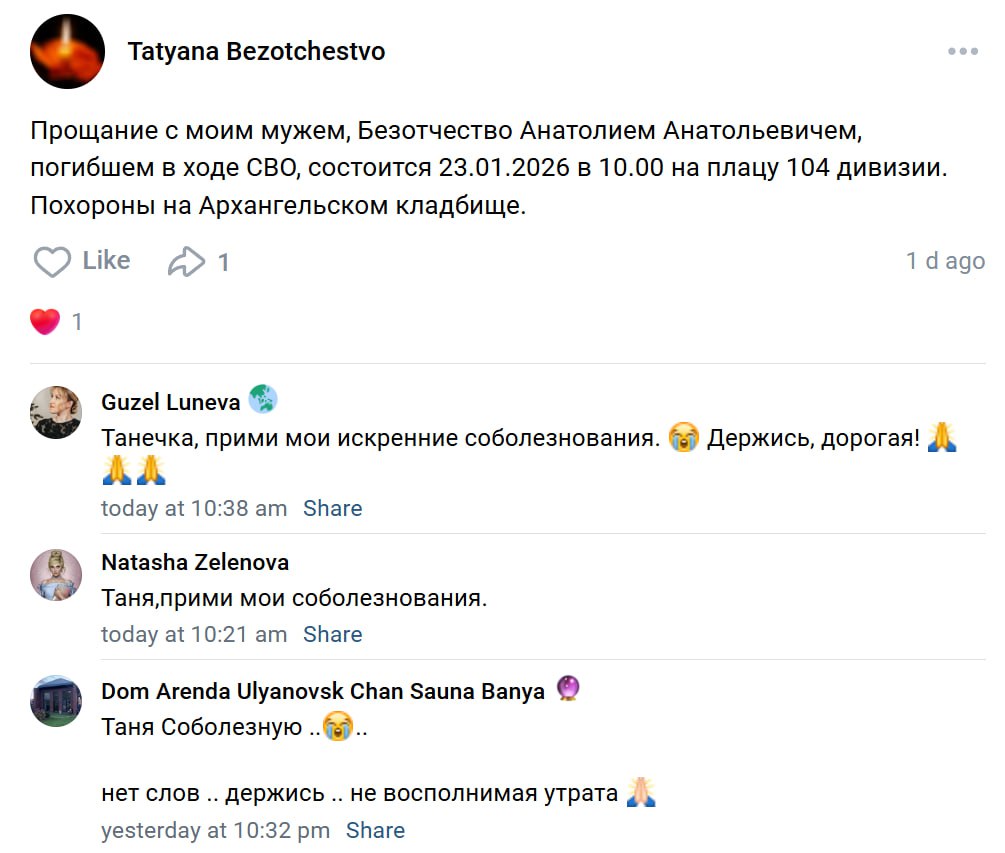Click the red heart reaction icon
The width and height of the screenshot is (1005, 853).
point(45,322)
